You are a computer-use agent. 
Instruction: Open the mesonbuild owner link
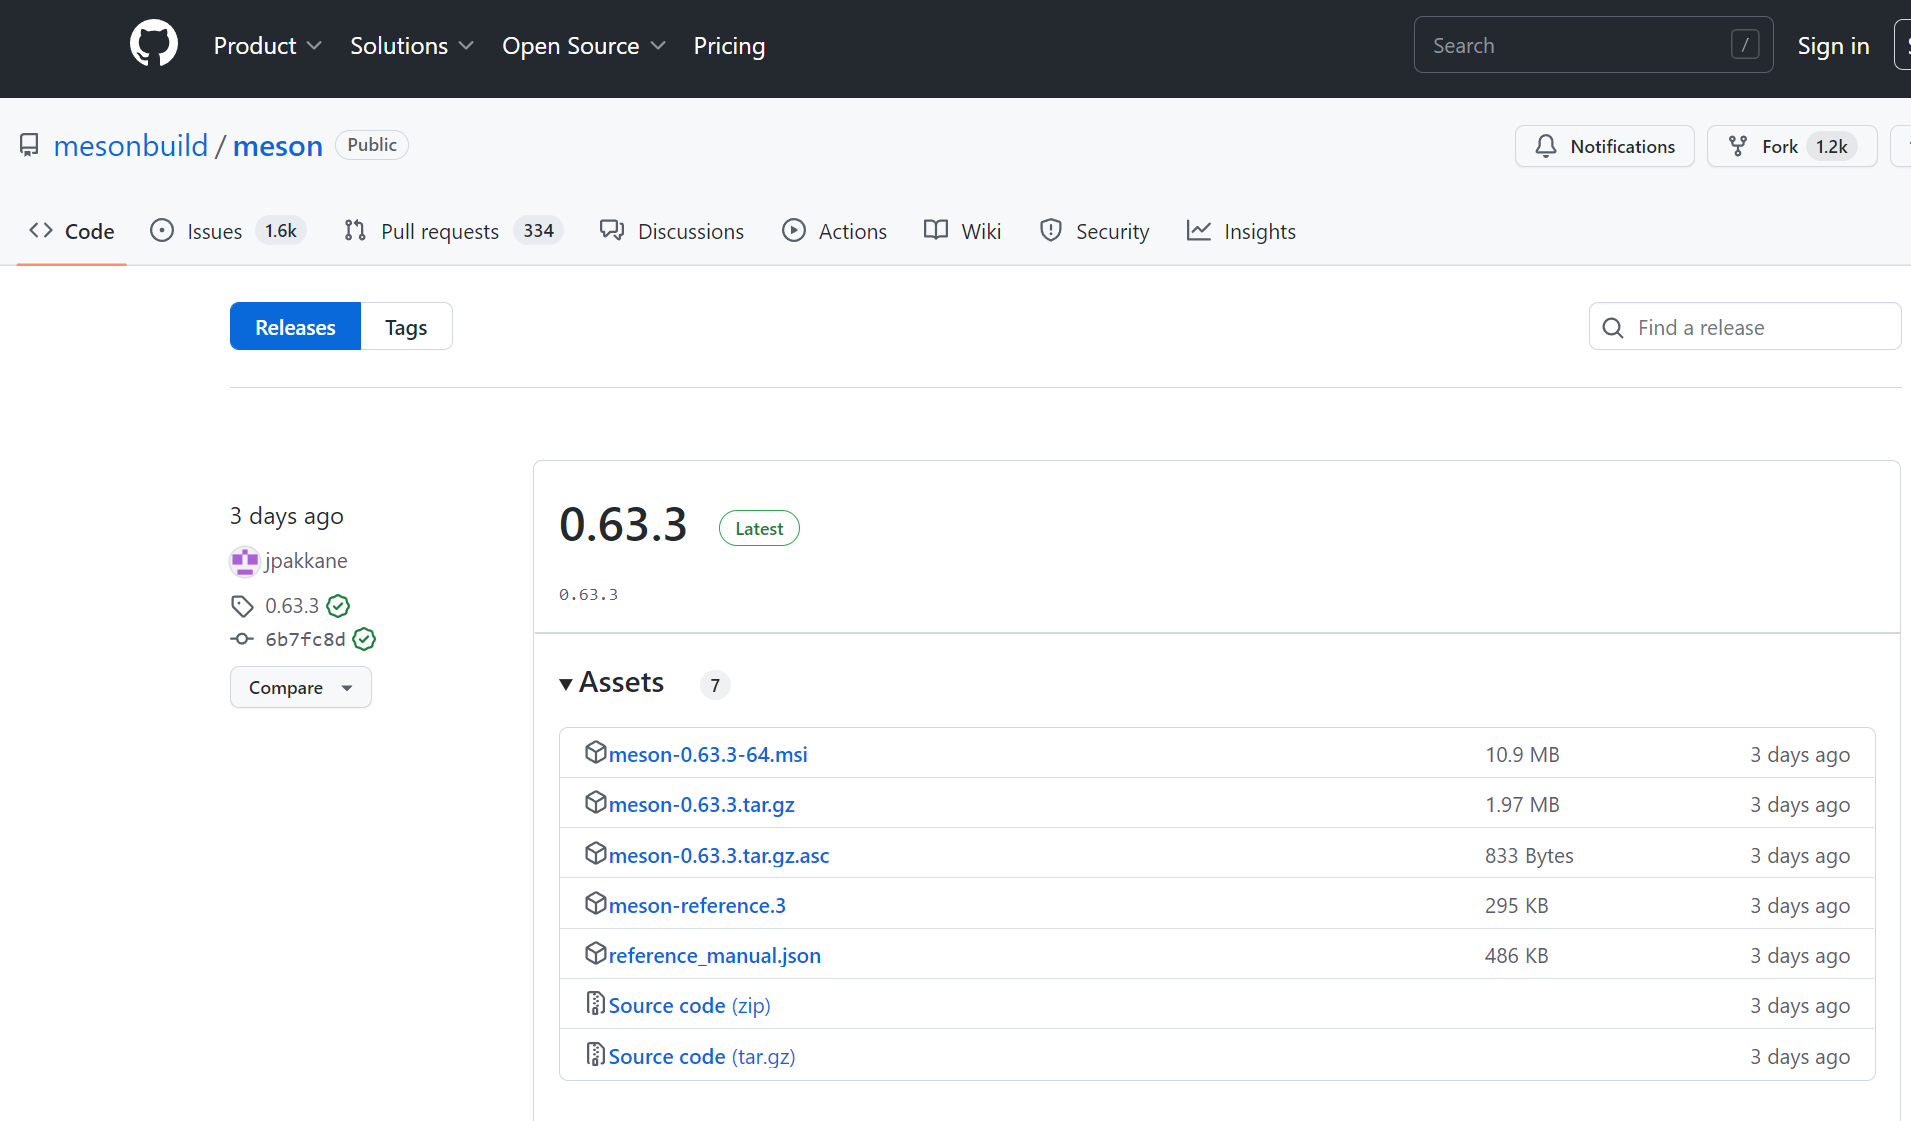131,146
